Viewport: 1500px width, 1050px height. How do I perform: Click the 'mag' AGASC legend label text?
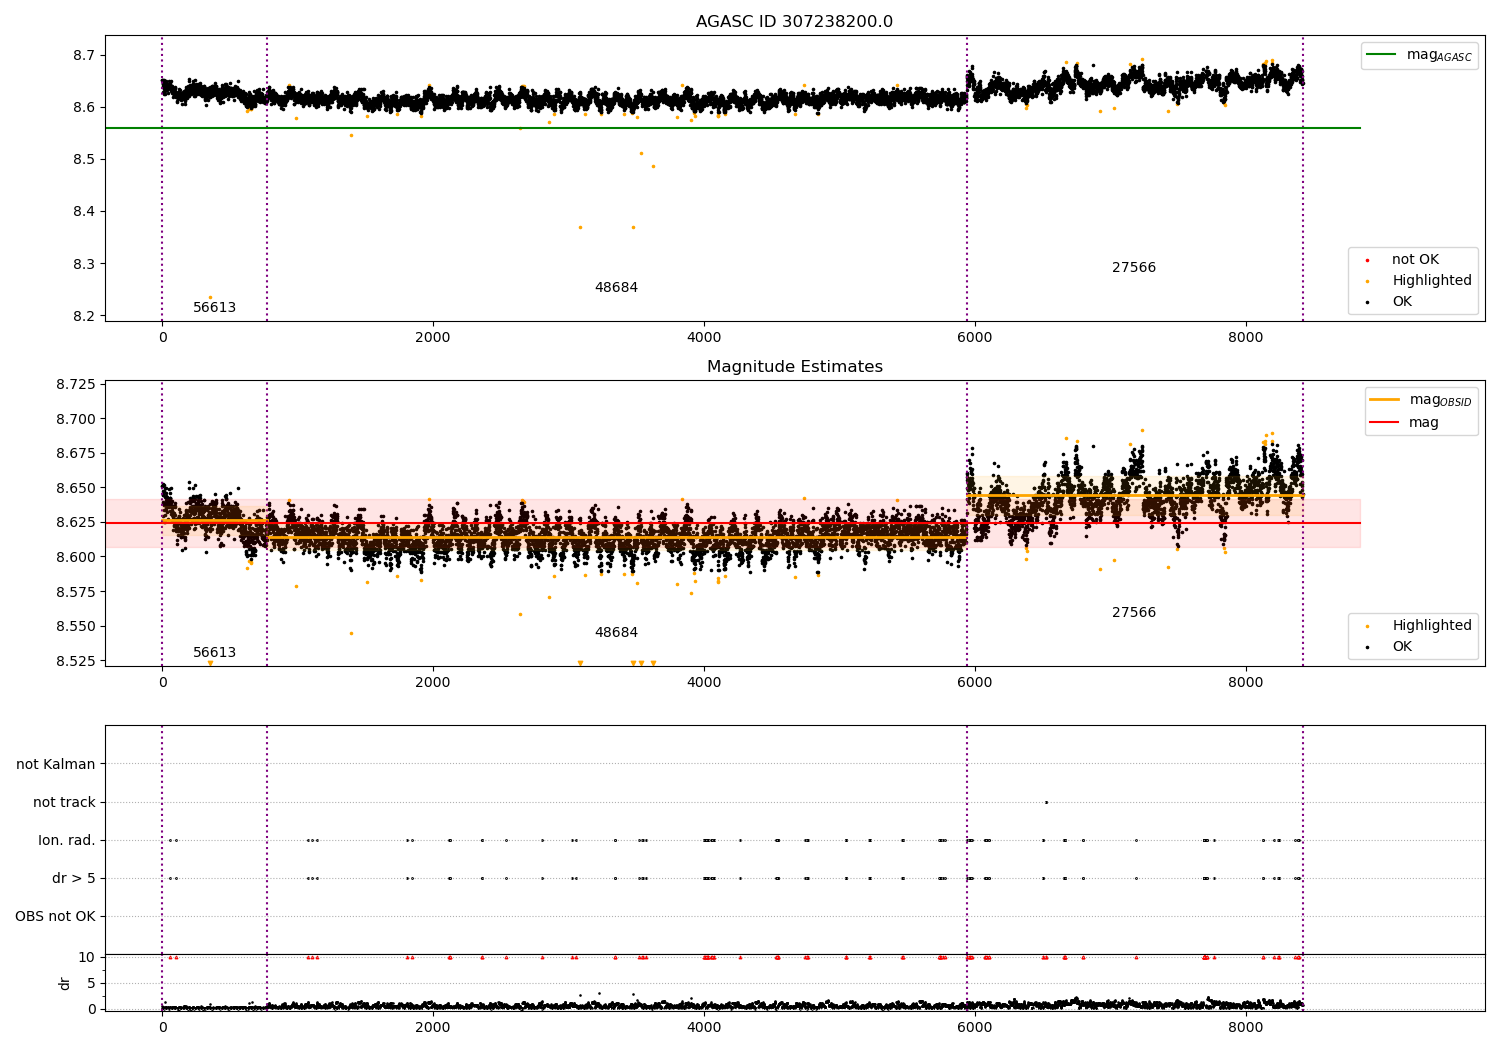coord(1439,56)
